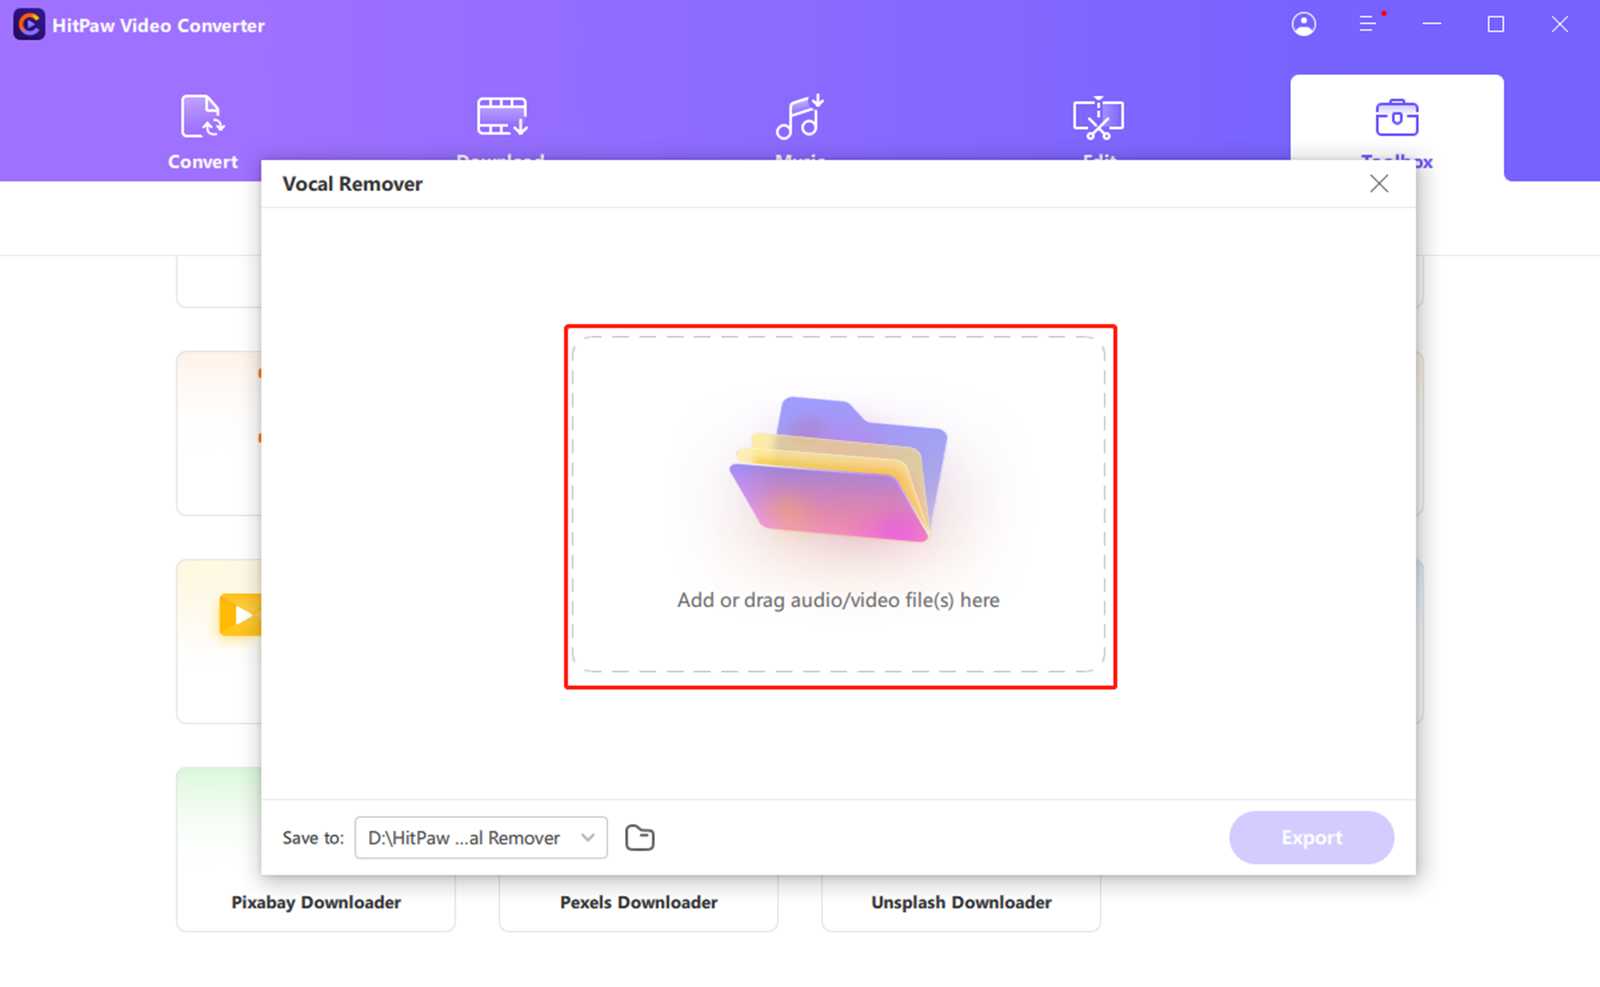Image resolution: width=1600 pixels, height=987 pixels.
Task: Select the Edit feature icon
Action: click(x=1097, y=115)
